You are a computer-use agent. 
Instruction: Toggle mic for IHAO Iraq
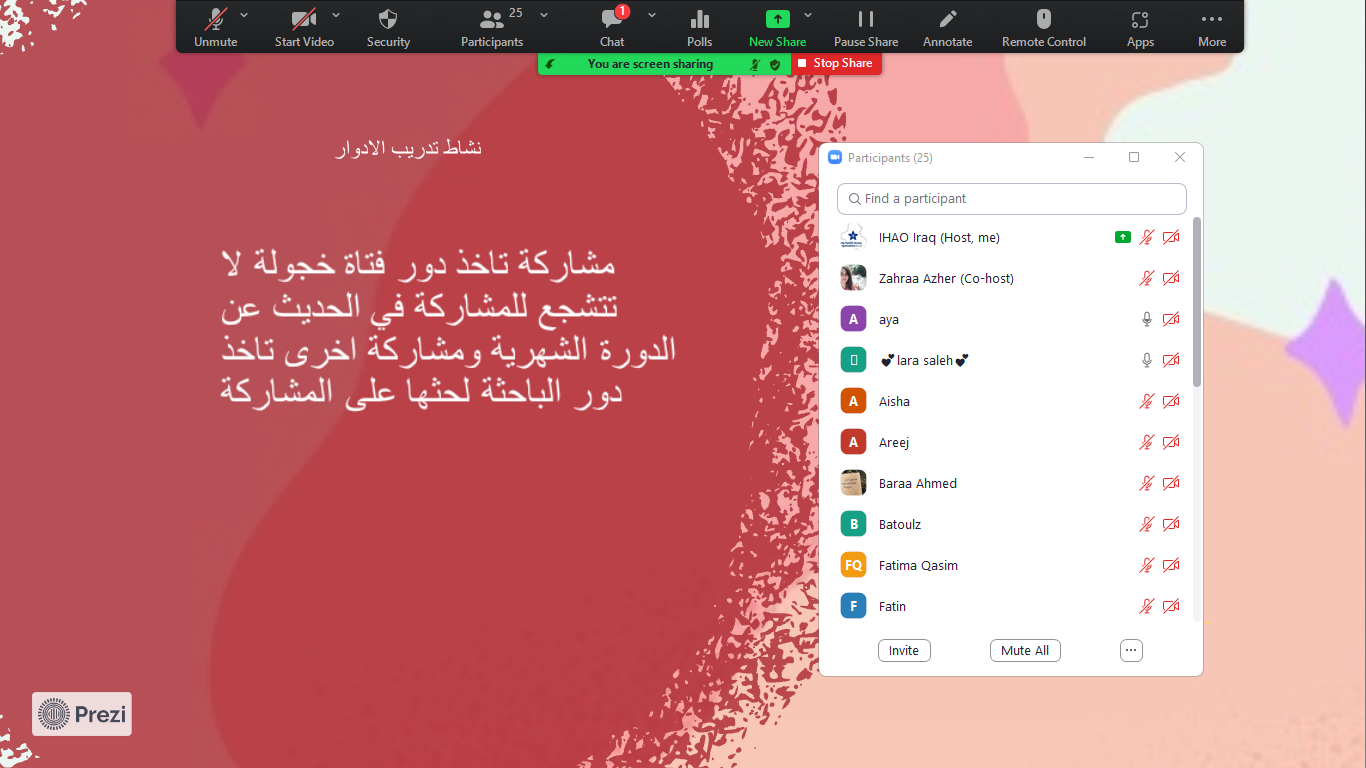click(1147, 237)
